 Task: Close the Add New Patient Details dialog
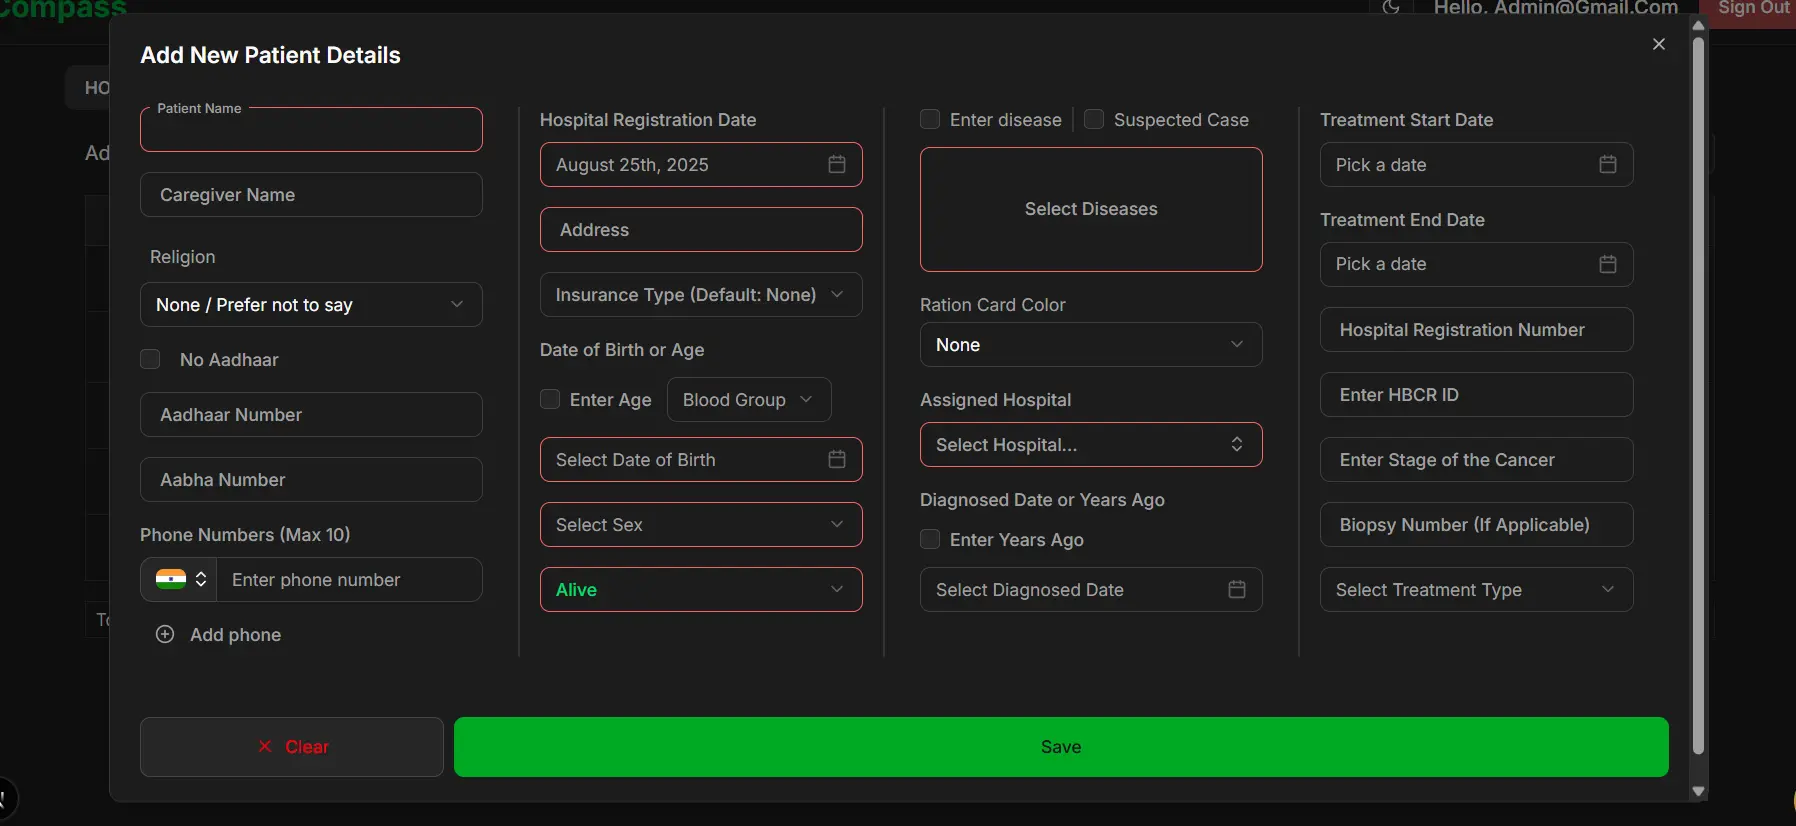coord(1659,44)
